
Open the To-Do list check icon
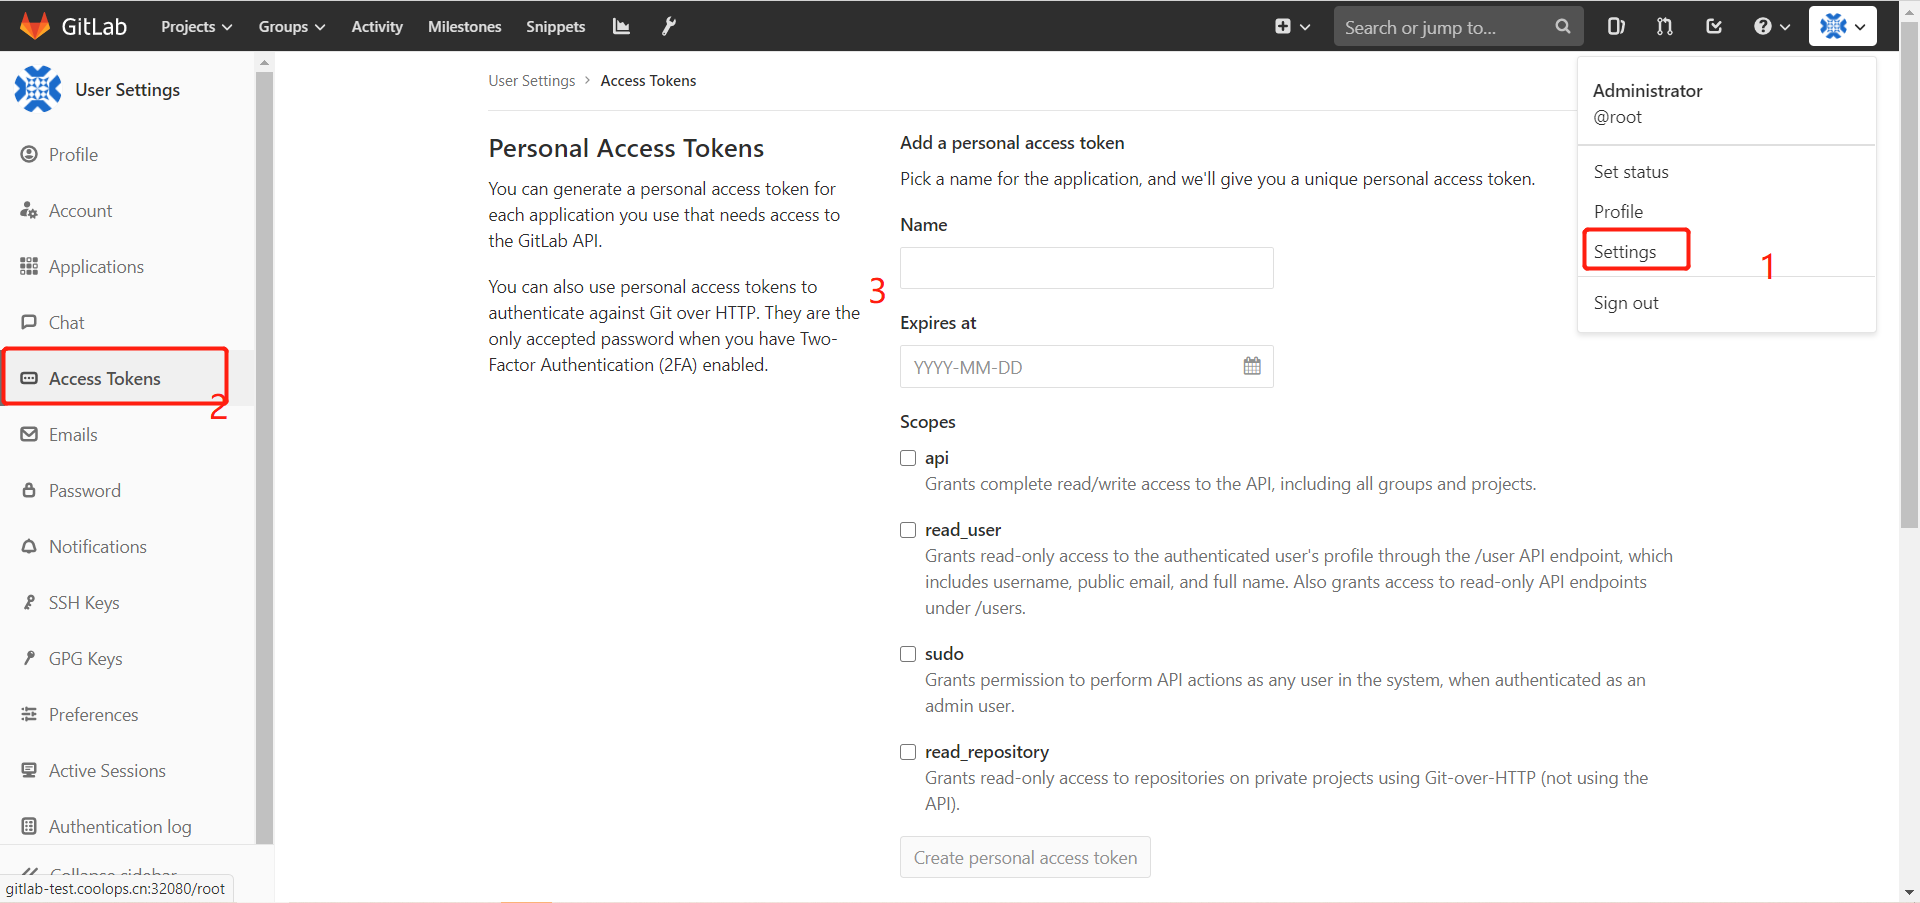click(x=1714, y=26)
